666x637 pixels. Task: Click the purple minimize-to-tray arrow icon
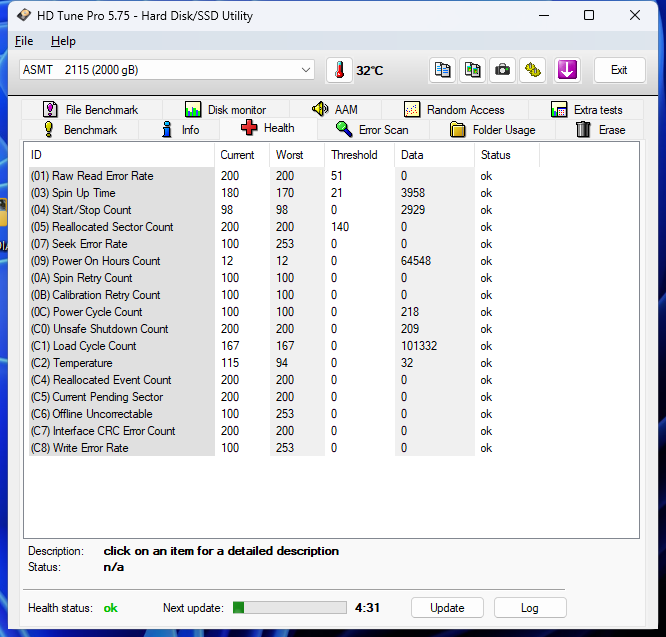[x=567, y=70]
